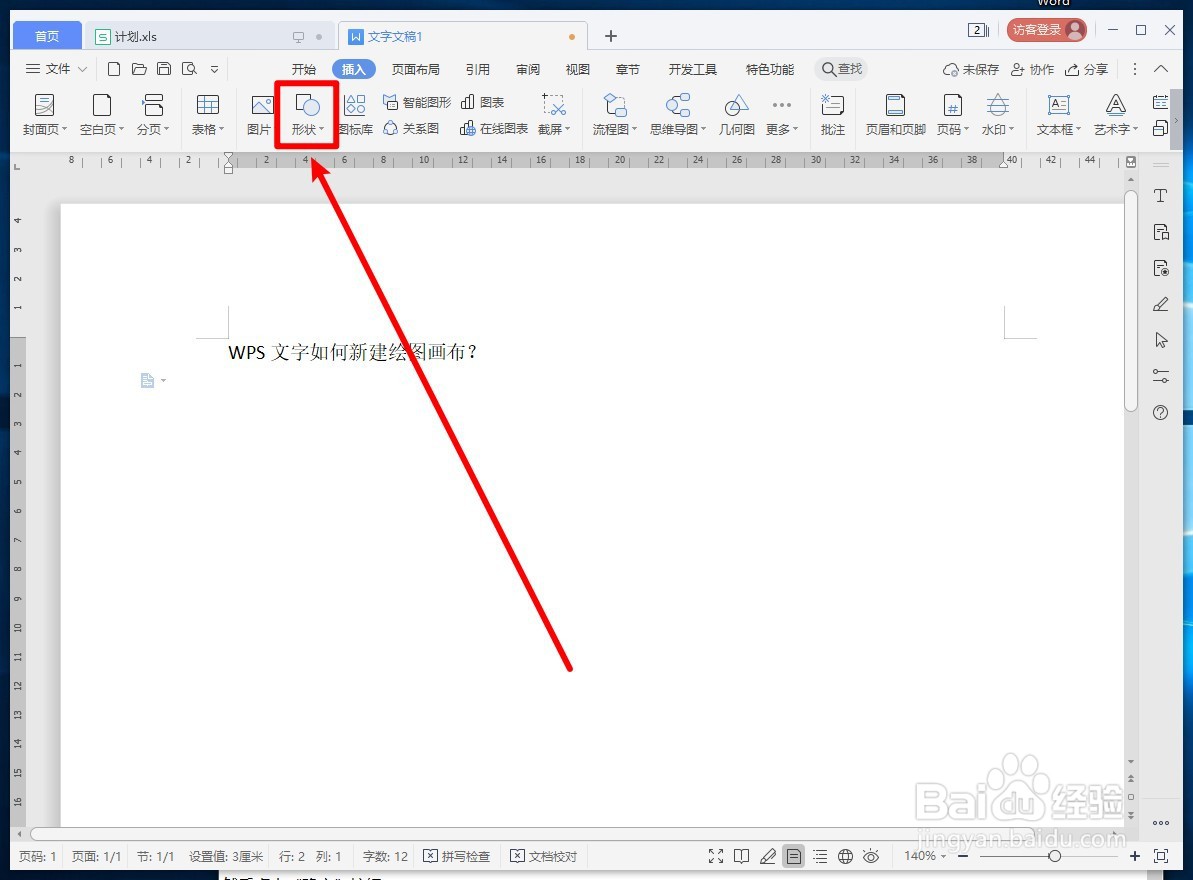Open the three-dot more options menu
This screenshot has width=1193, height=880.
coord(1134,69)
